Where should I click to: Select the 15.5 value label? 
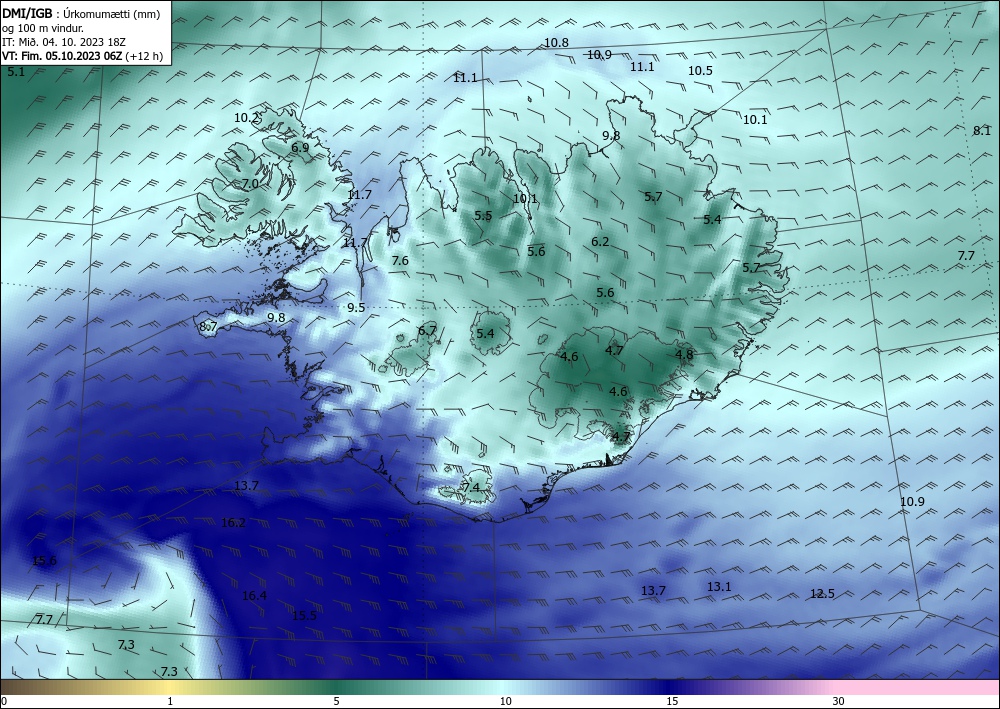pyautogui.click(x=304, y=616)
